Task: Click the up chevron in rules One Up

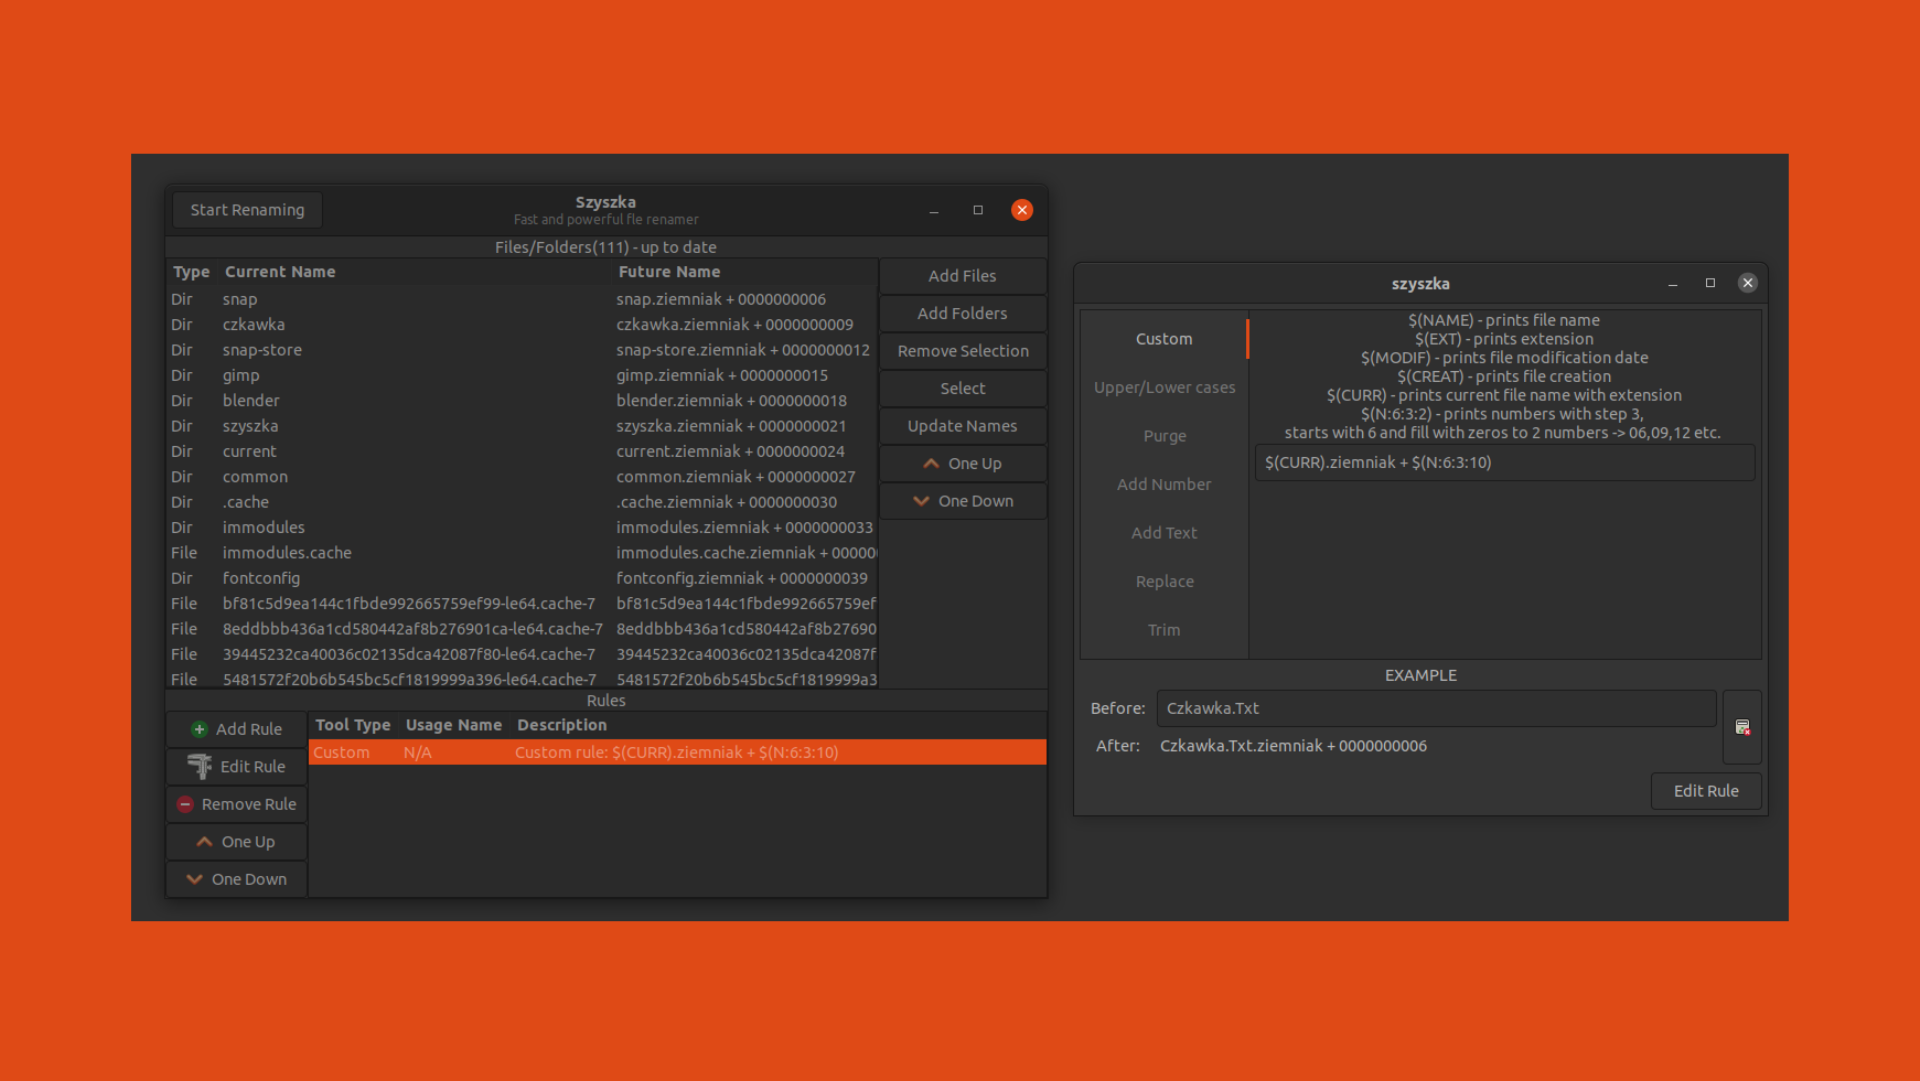Action: tap(205, 842)
